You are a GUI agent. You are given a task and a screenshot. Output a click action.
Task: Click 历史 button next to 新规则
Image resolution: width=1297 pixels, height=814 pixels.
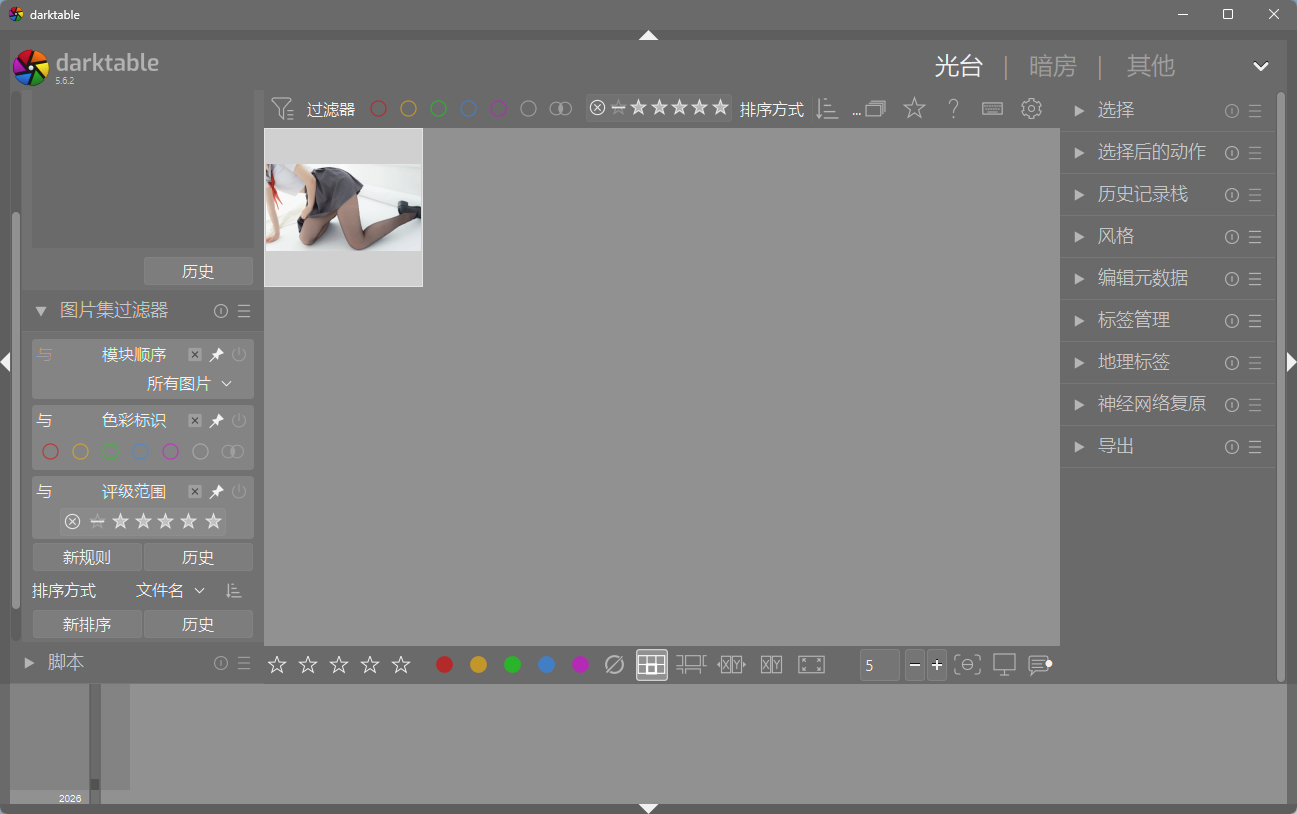(x=198, y=558)
